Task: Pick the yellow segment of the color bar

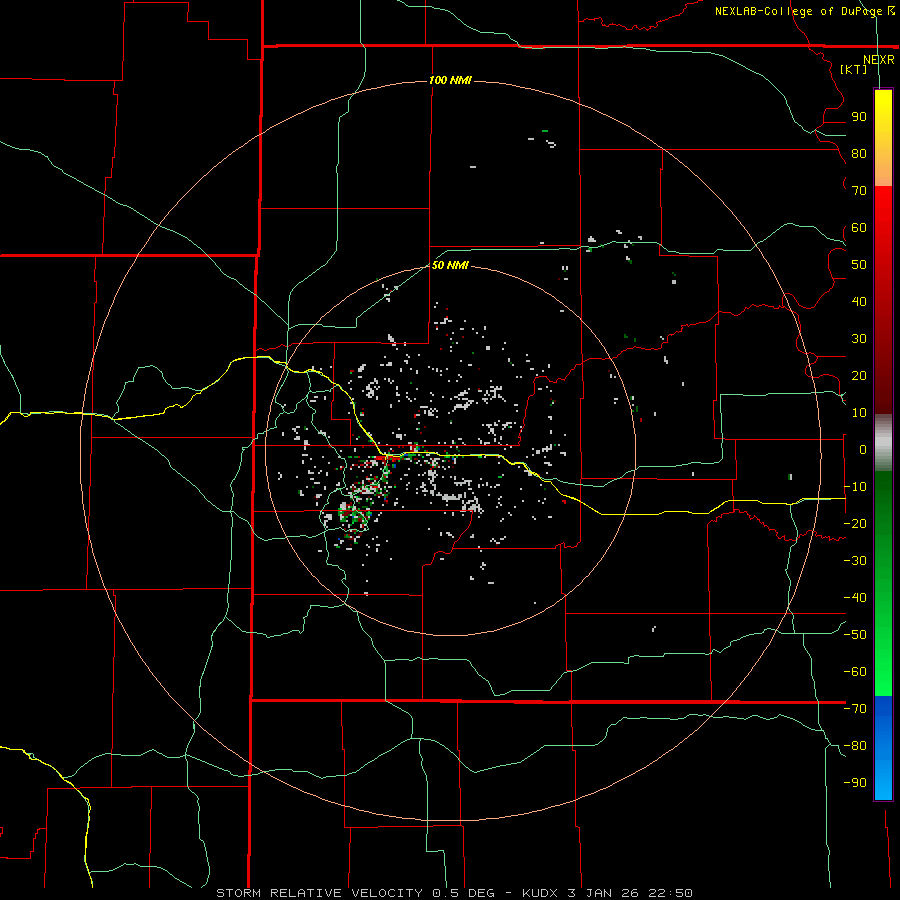Action: click(x=883, y=115)
